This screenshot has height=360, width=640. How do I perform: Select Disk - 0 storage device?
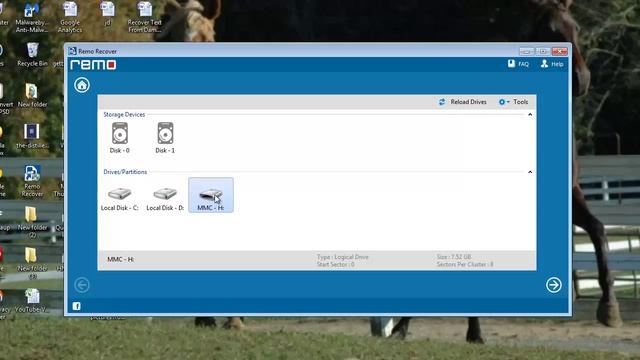click(120, 138)
